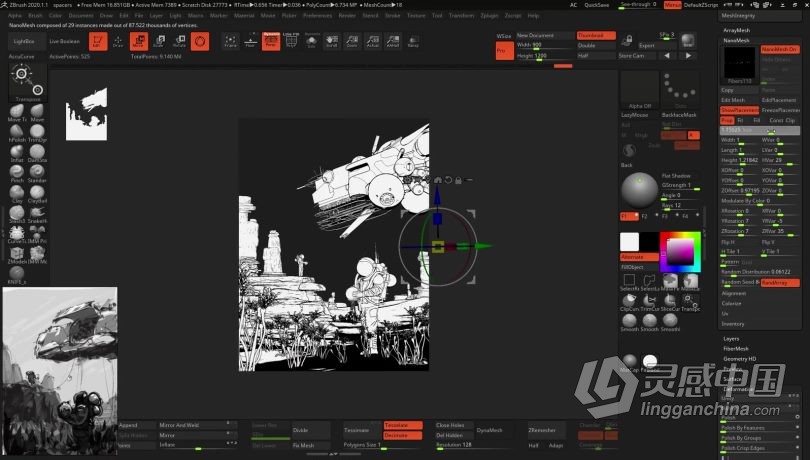Toggle the Alternate color button
Viewport: 810px width, 460px height.
(x=640, y=257)
